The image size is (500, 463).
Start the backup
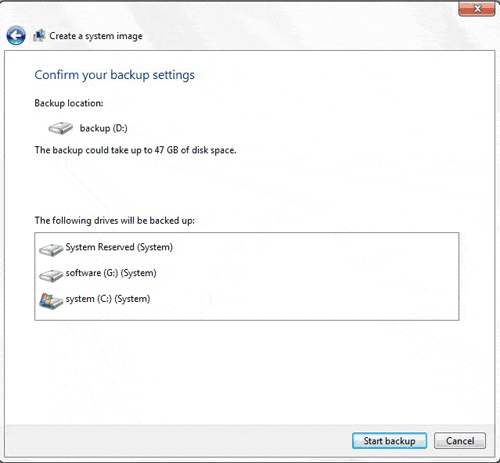(x=389, y=441)
